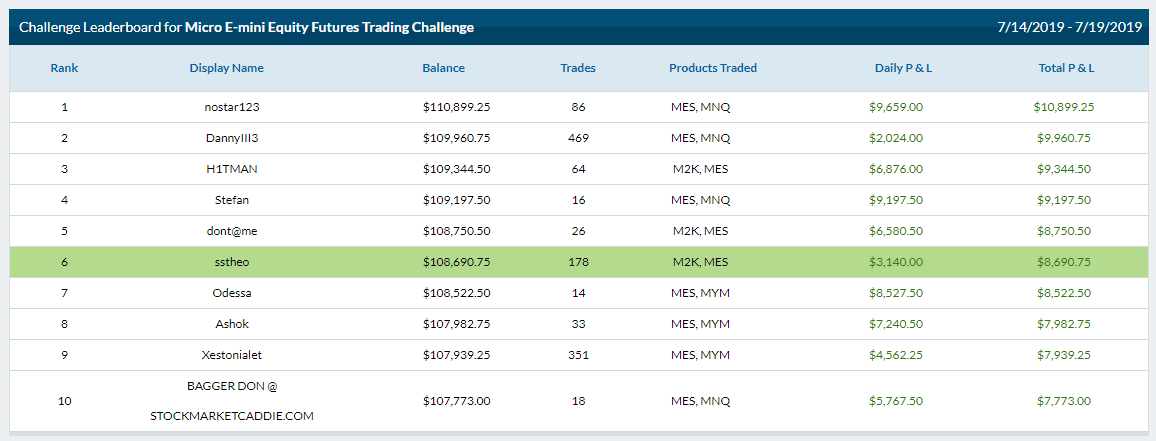Click the Trades column header
1156x441 pixels.
pyautogui.click(x=578, y=68)
